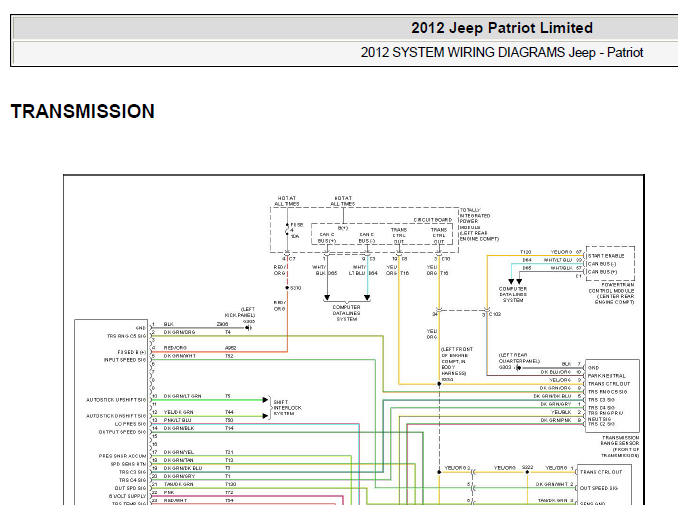Click the '(LEFT REAR QUARTER PANEL)' ground note
This screenshot has width=678, height=505.
[519, 358]
